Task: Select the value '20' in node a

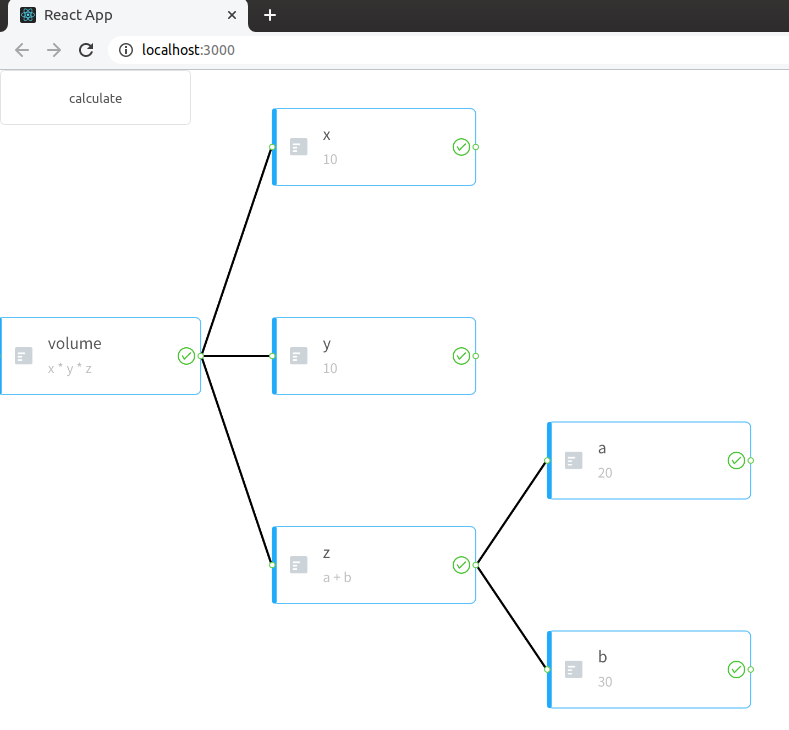Action: point(605,473)
